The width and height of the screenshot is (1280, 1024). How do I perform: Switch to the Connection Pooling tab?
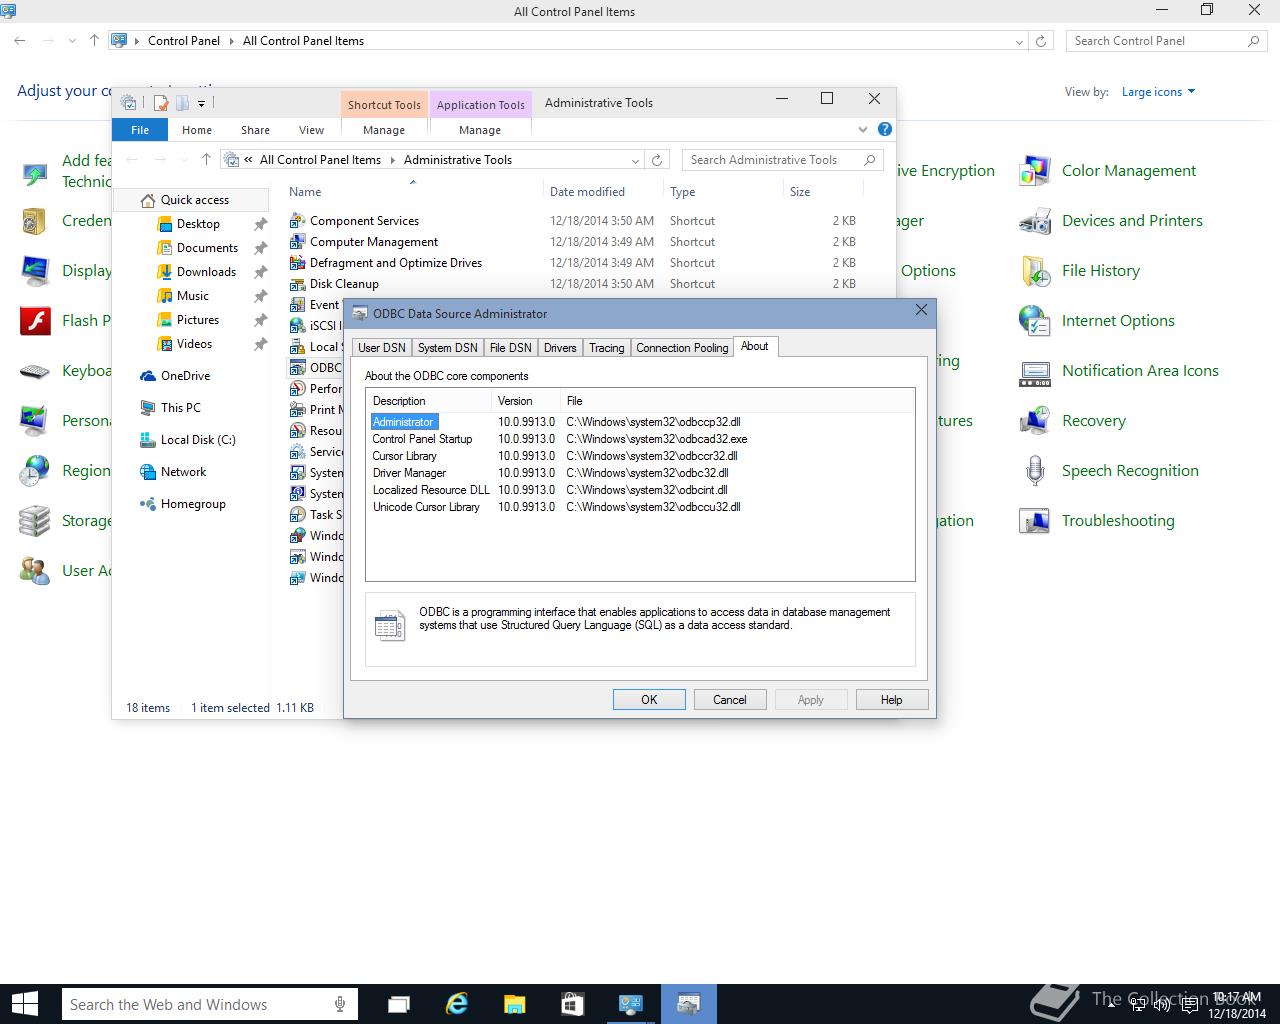682,348
